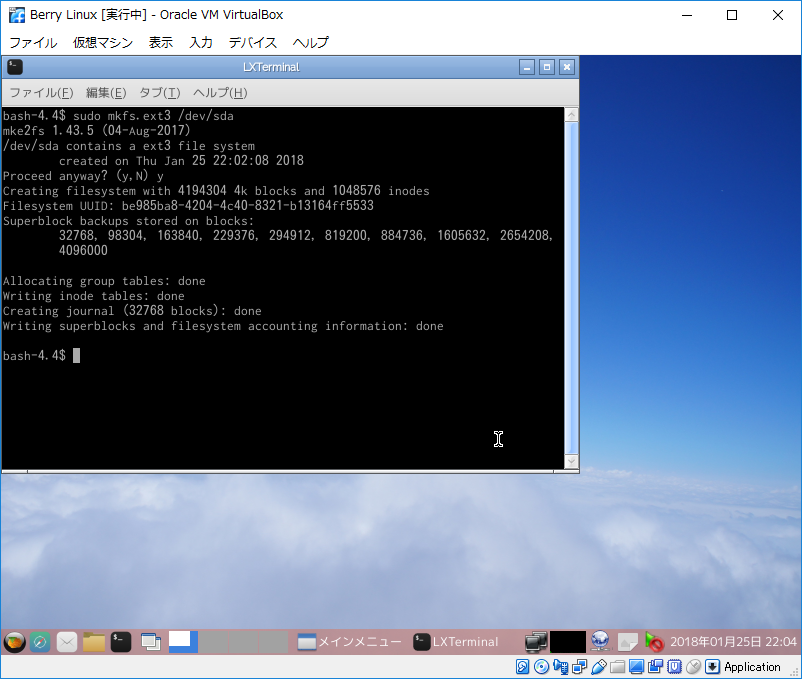Click the show desktop windows icon

tap(151, 642)
